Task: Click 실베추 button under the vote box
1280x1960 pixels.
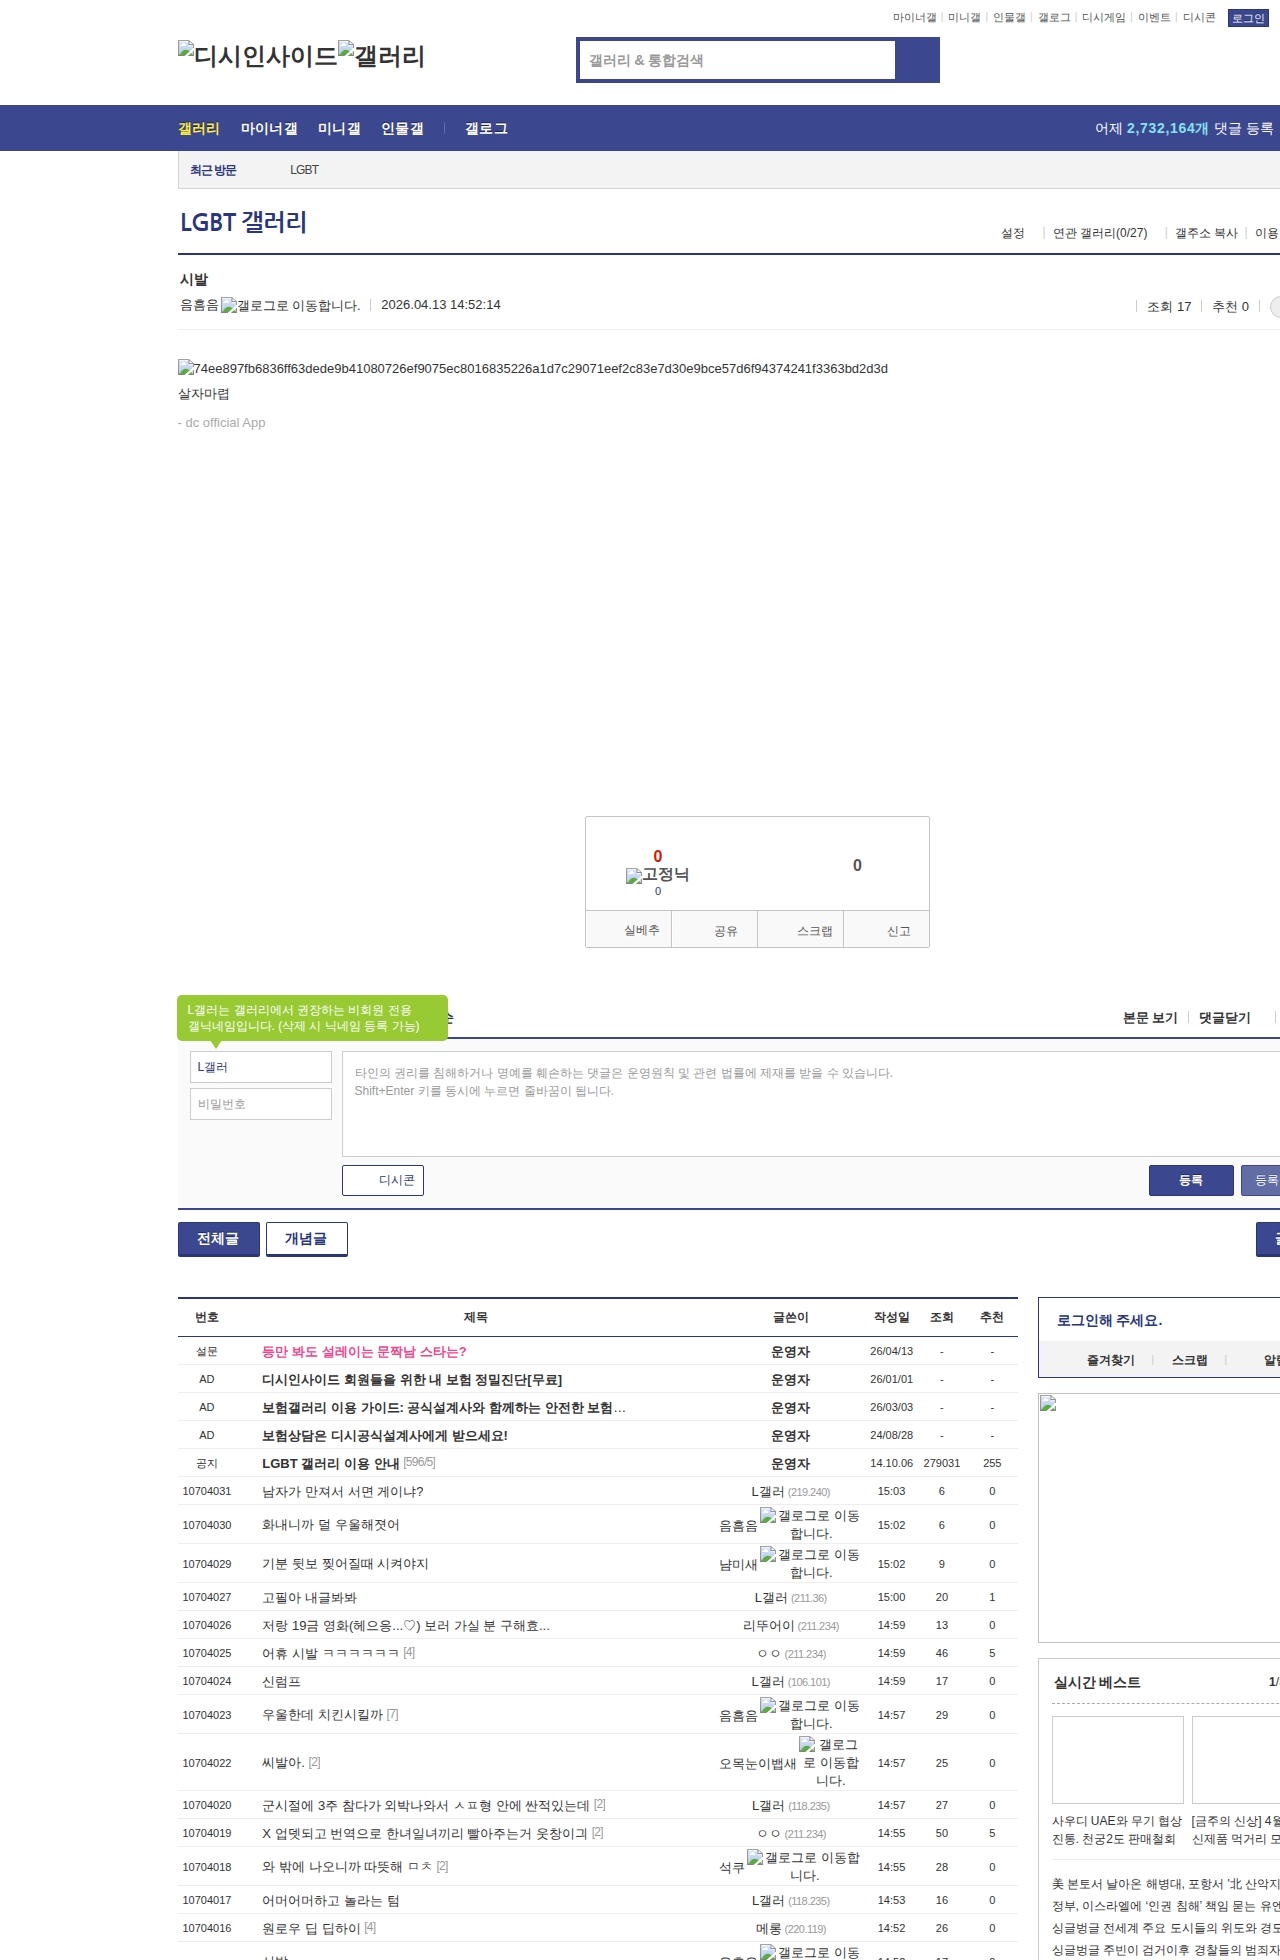Action: point(629,930)
